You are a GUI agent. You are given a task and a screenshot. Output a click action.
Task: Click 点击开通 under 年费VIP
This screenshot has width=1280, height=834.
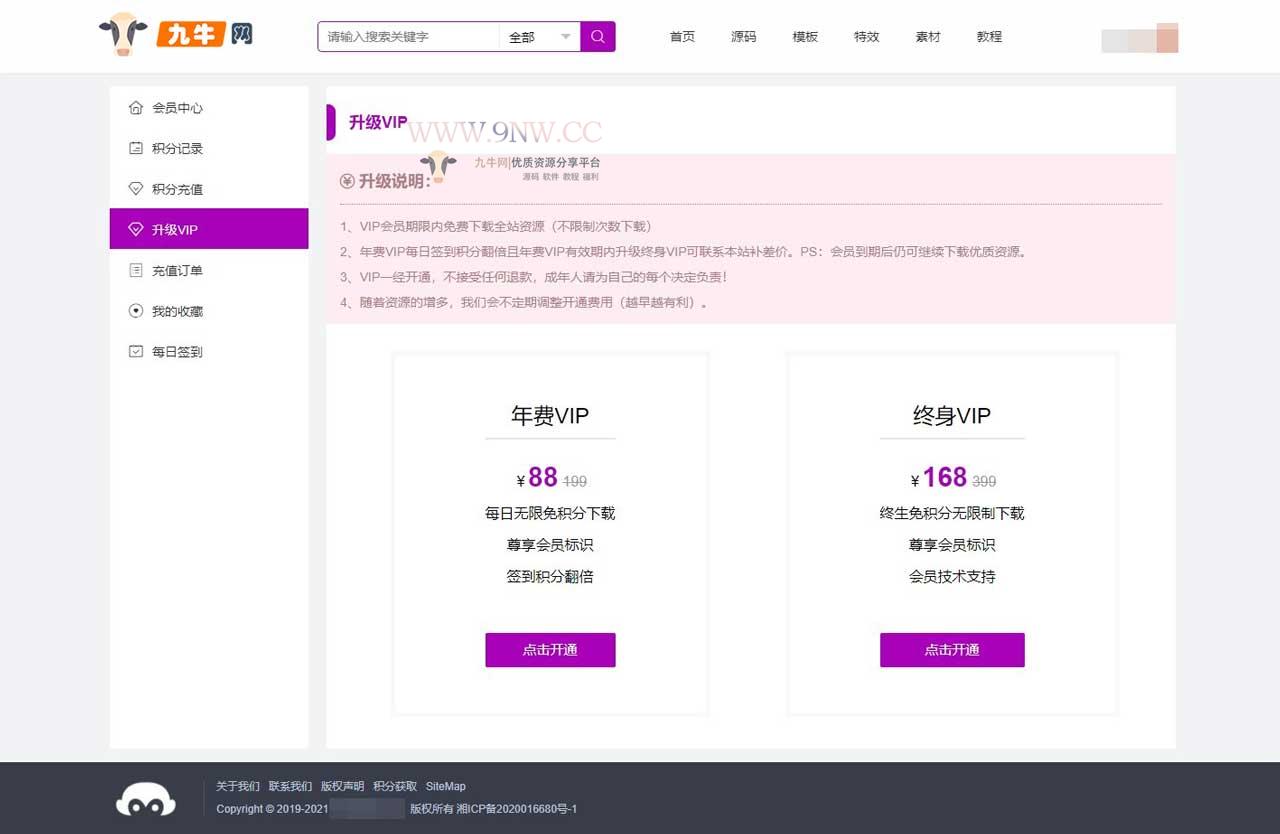coord(550,650)
